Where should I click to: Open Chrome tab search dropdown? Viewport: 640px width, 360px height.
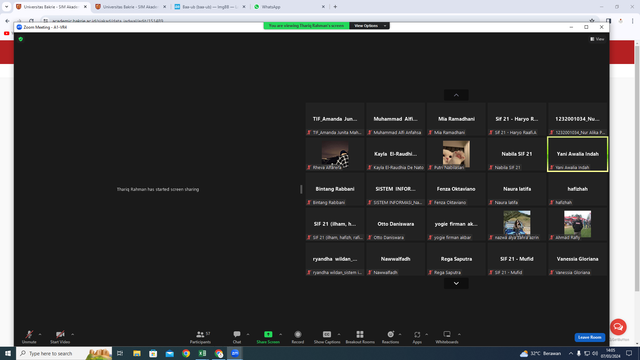(6, 7)
